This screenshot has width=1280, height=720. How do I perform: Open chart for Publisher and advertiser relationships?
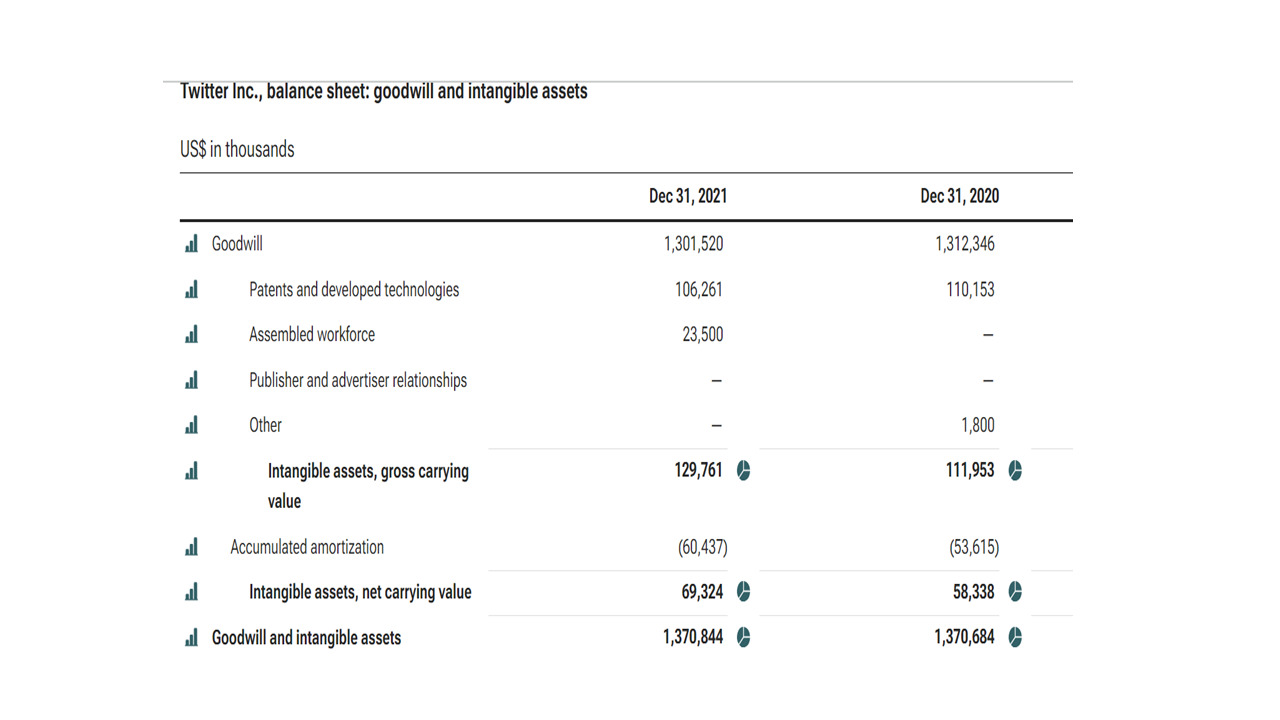coord(191,380)
